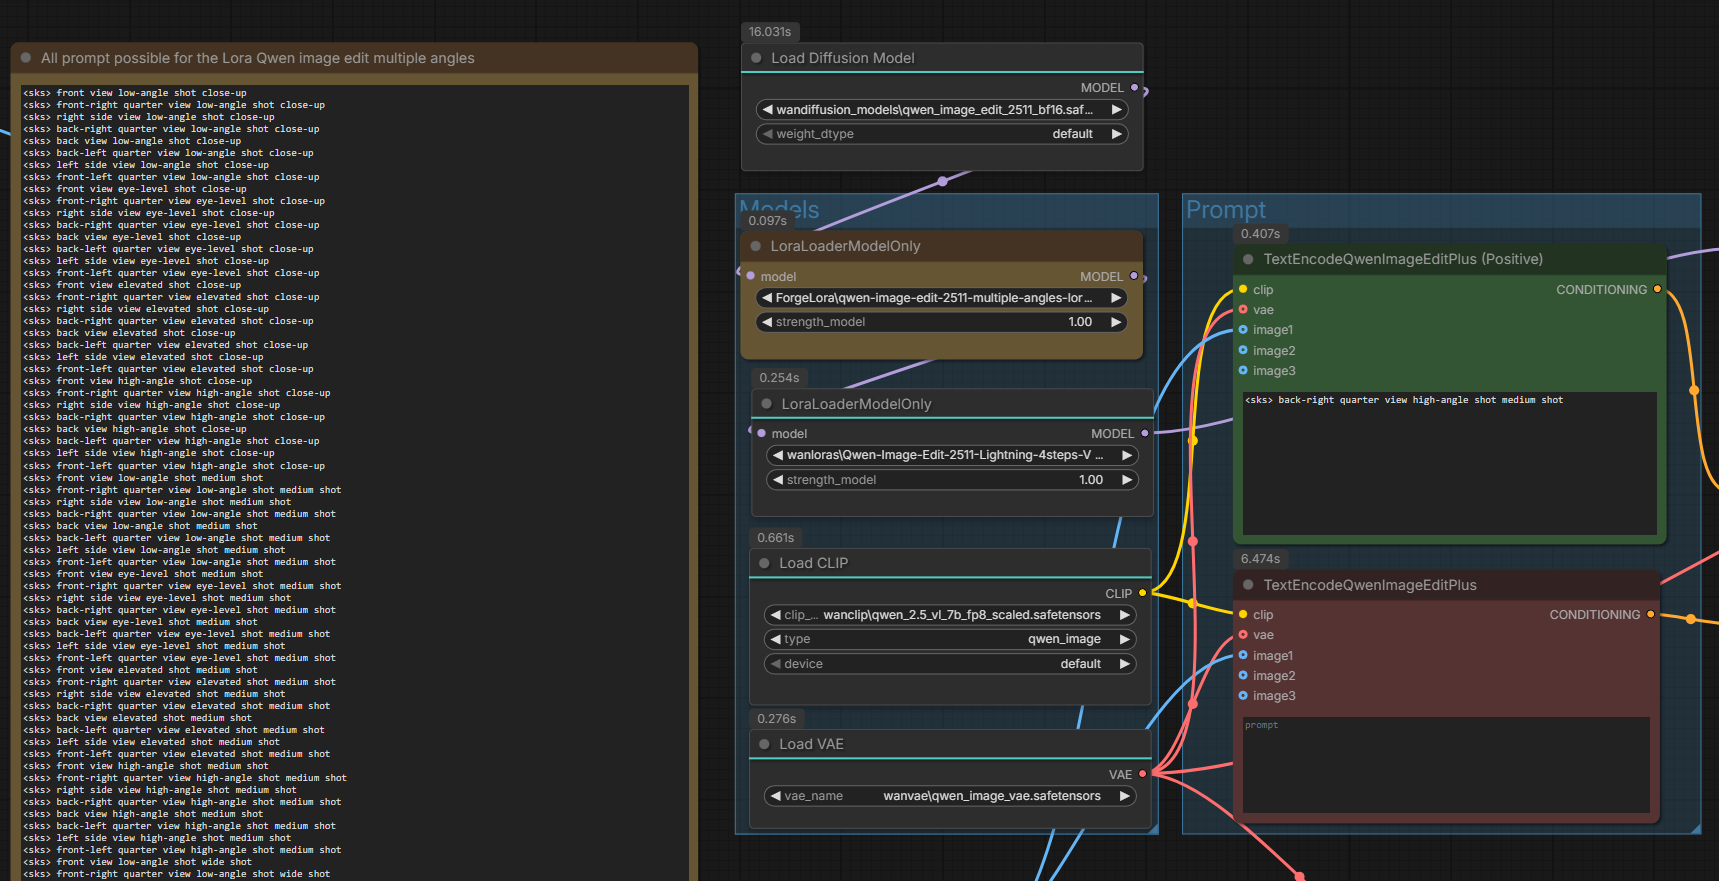
Task: Click the positive prompt text box
Action: 1449,462
